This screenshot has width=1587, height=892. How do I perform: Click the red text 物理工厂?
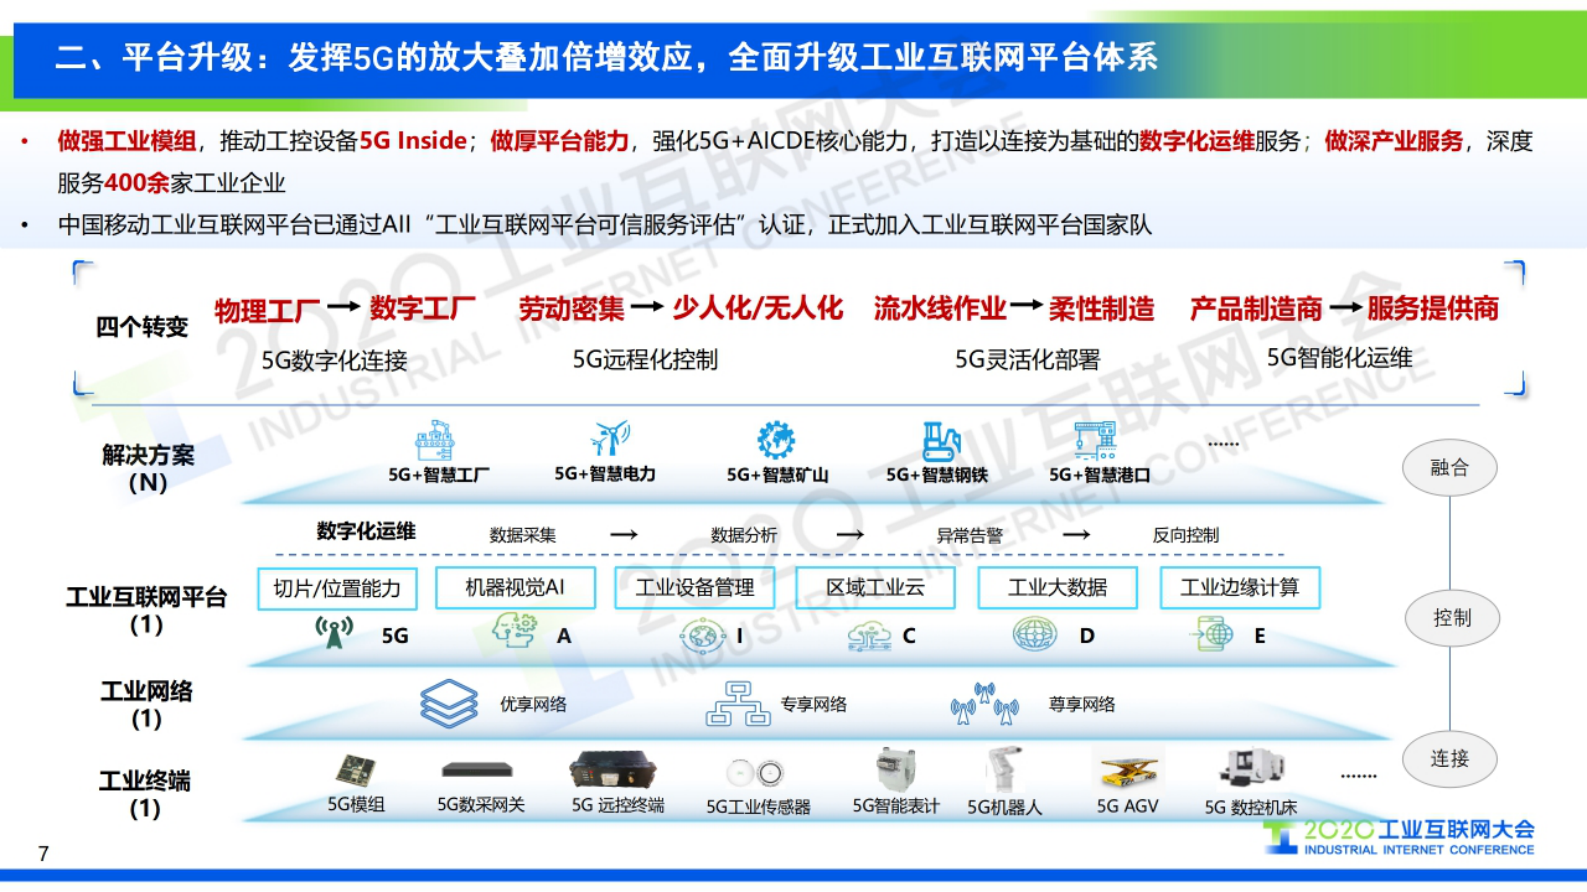pyautogui.click(x=268, y=310)
